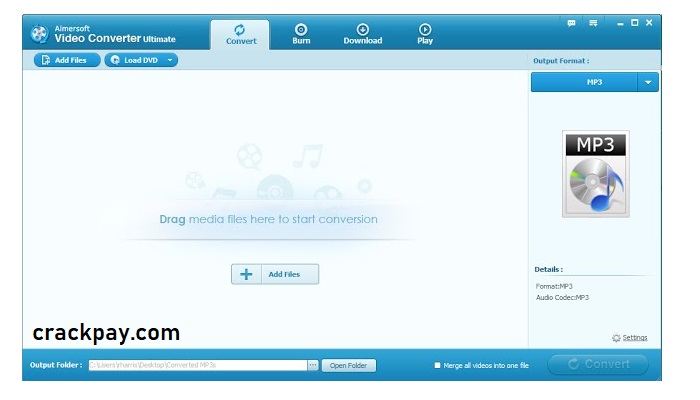Click the Output Format label
Viewport: 700px width, 400px height.
[561, 61]
